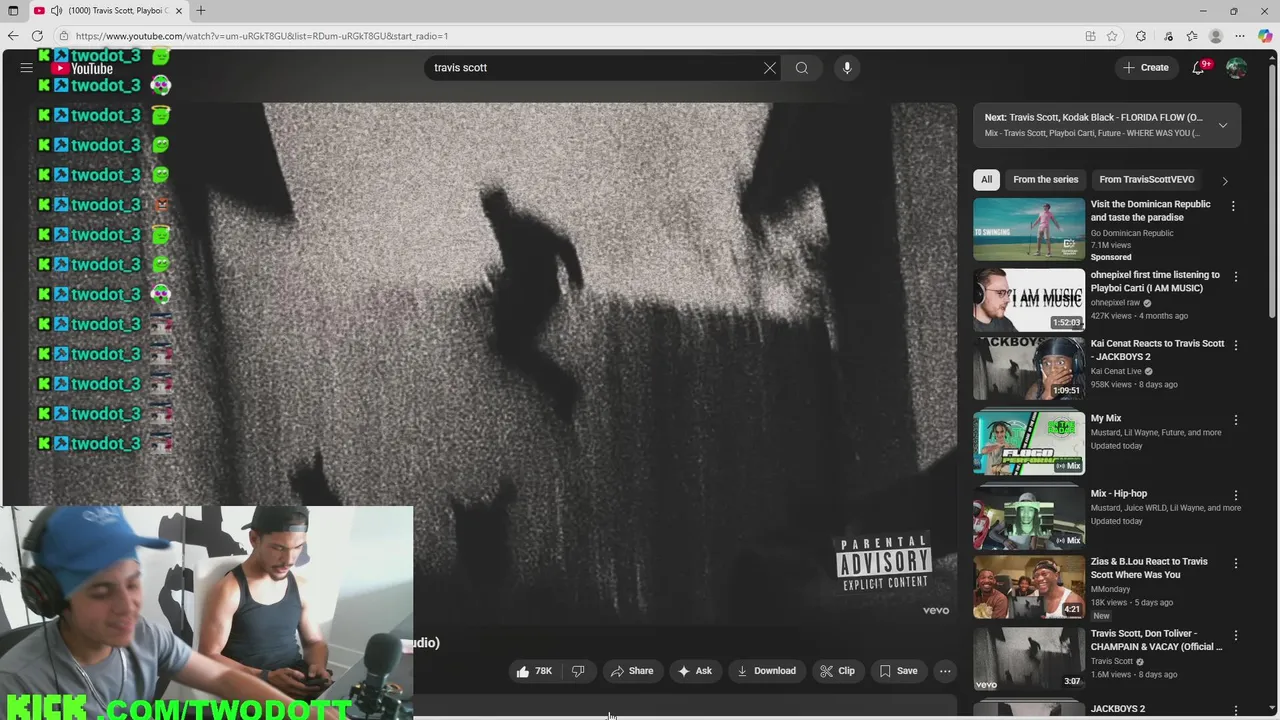Reload the page
Viewport: 1280px width, 720px height.
point(37,36)
